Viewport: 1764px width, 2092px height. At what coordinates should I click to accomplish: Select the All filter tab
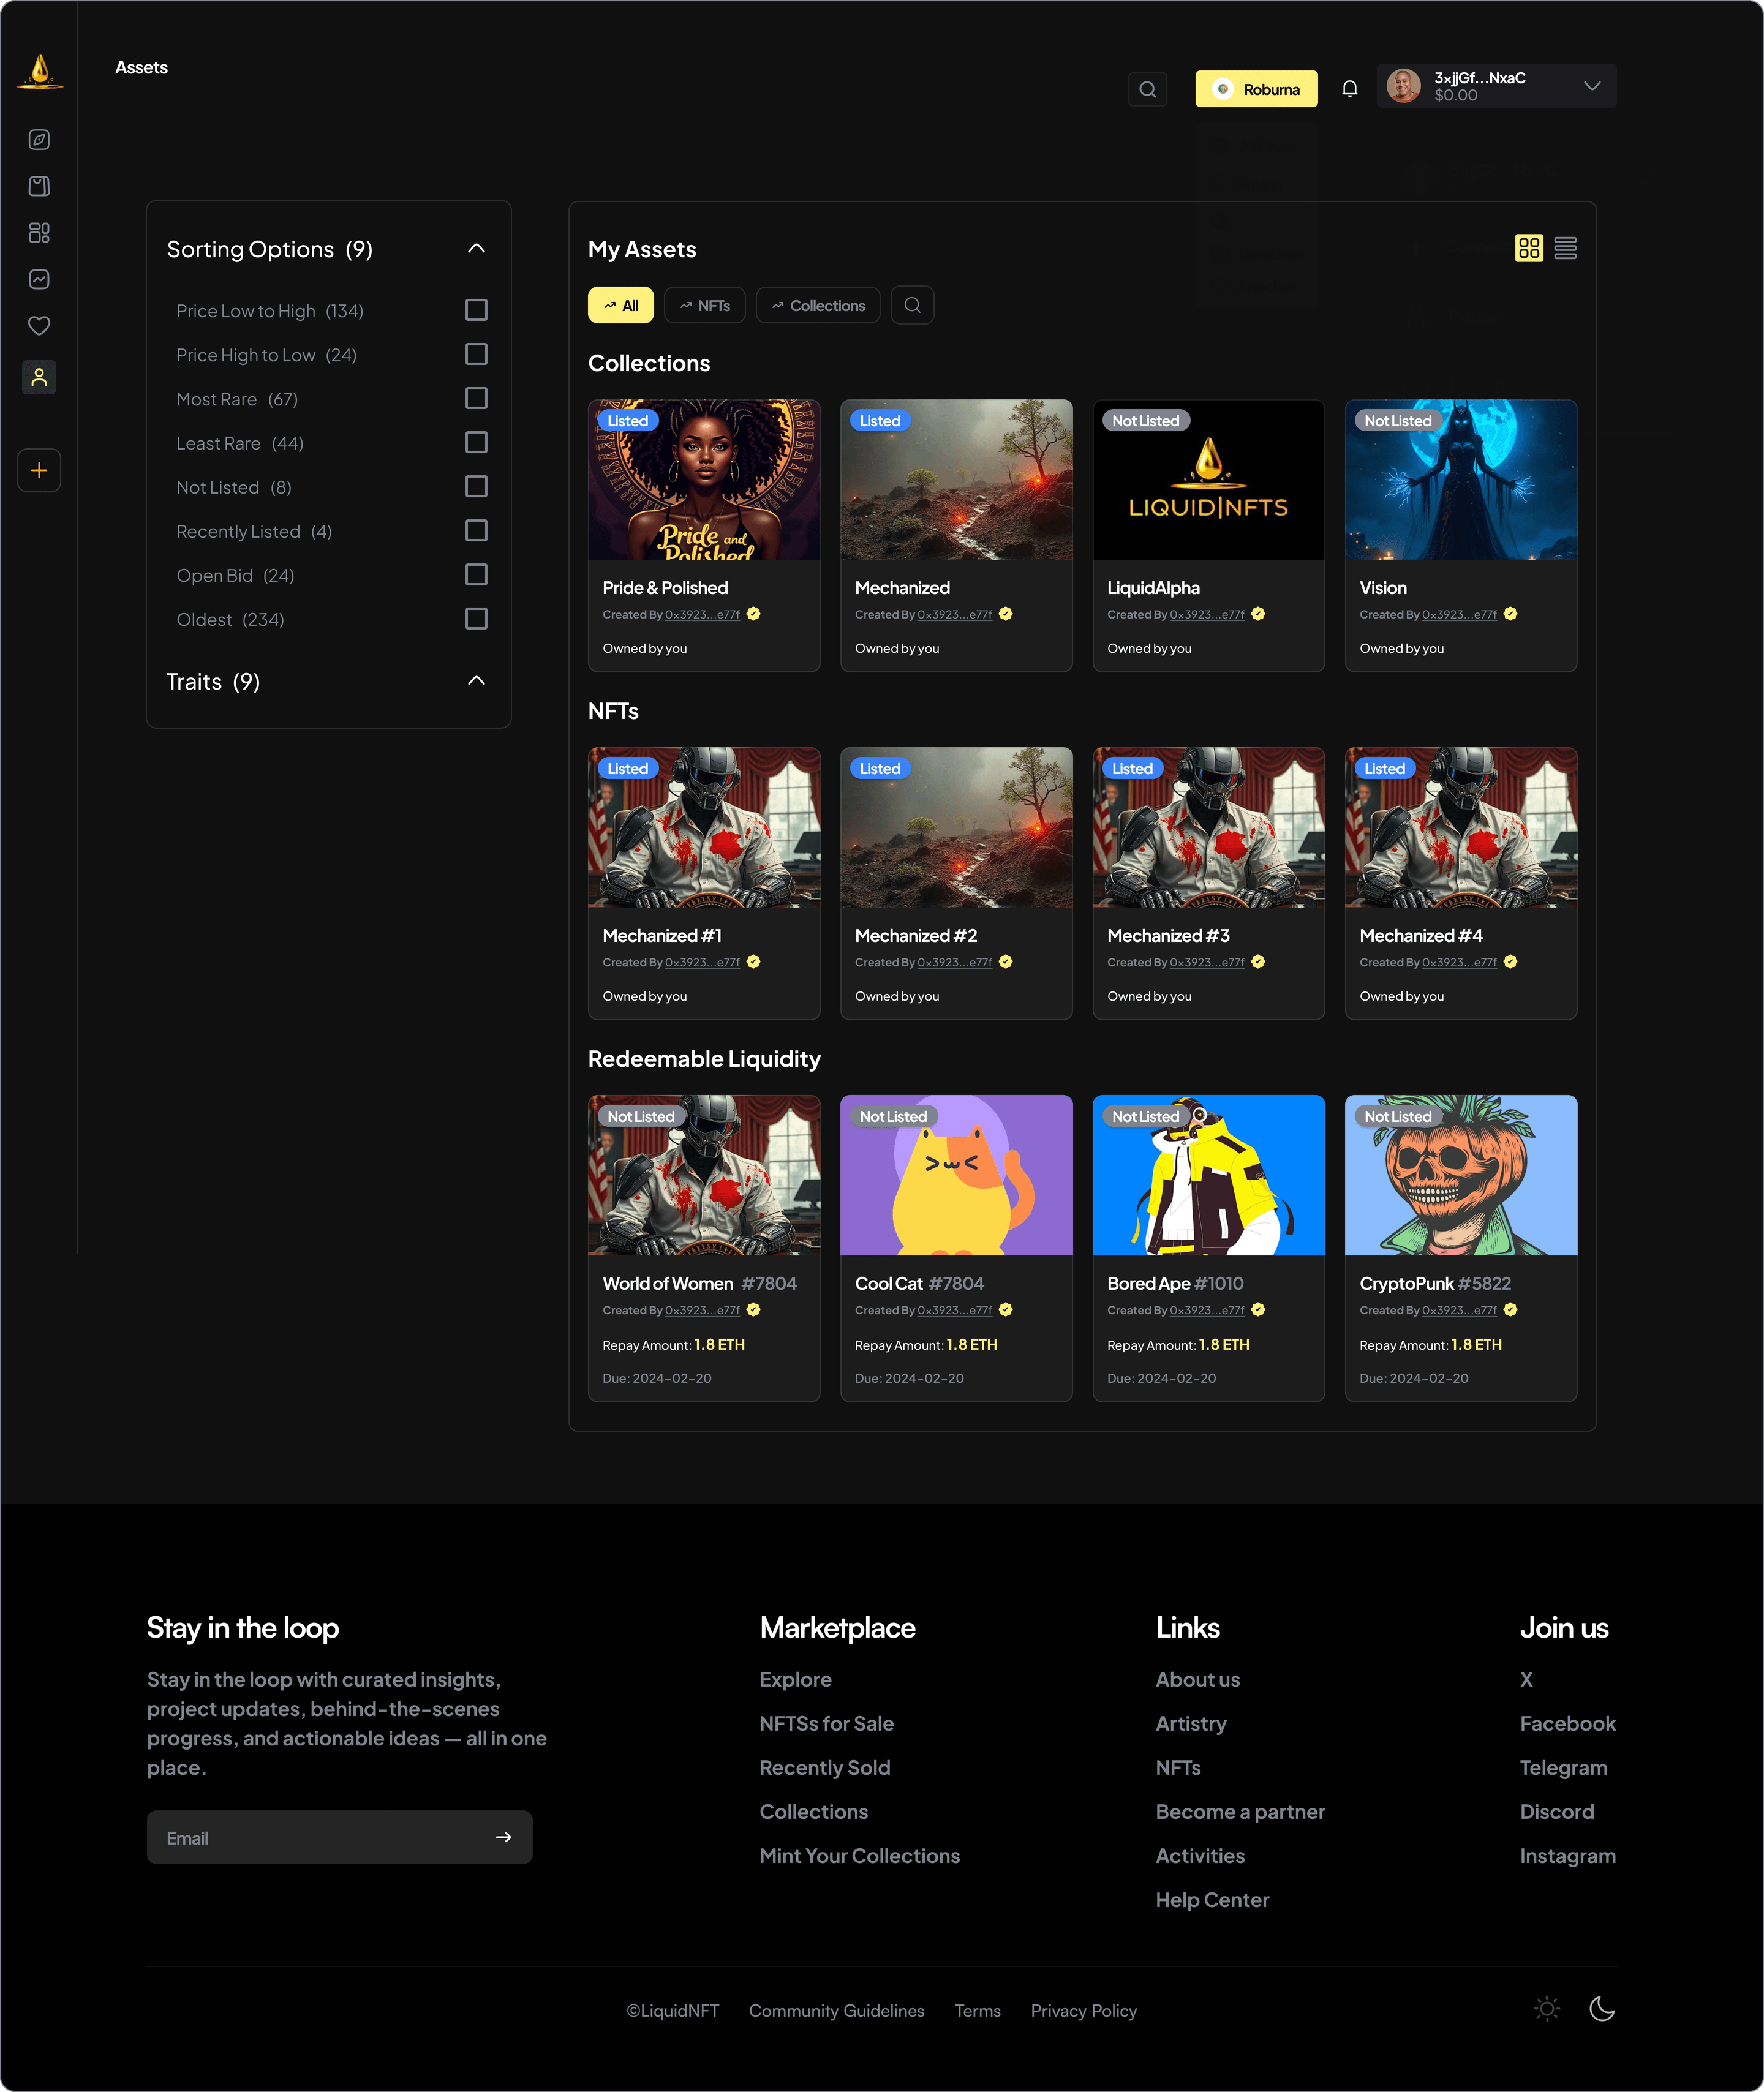click(621, 305)
